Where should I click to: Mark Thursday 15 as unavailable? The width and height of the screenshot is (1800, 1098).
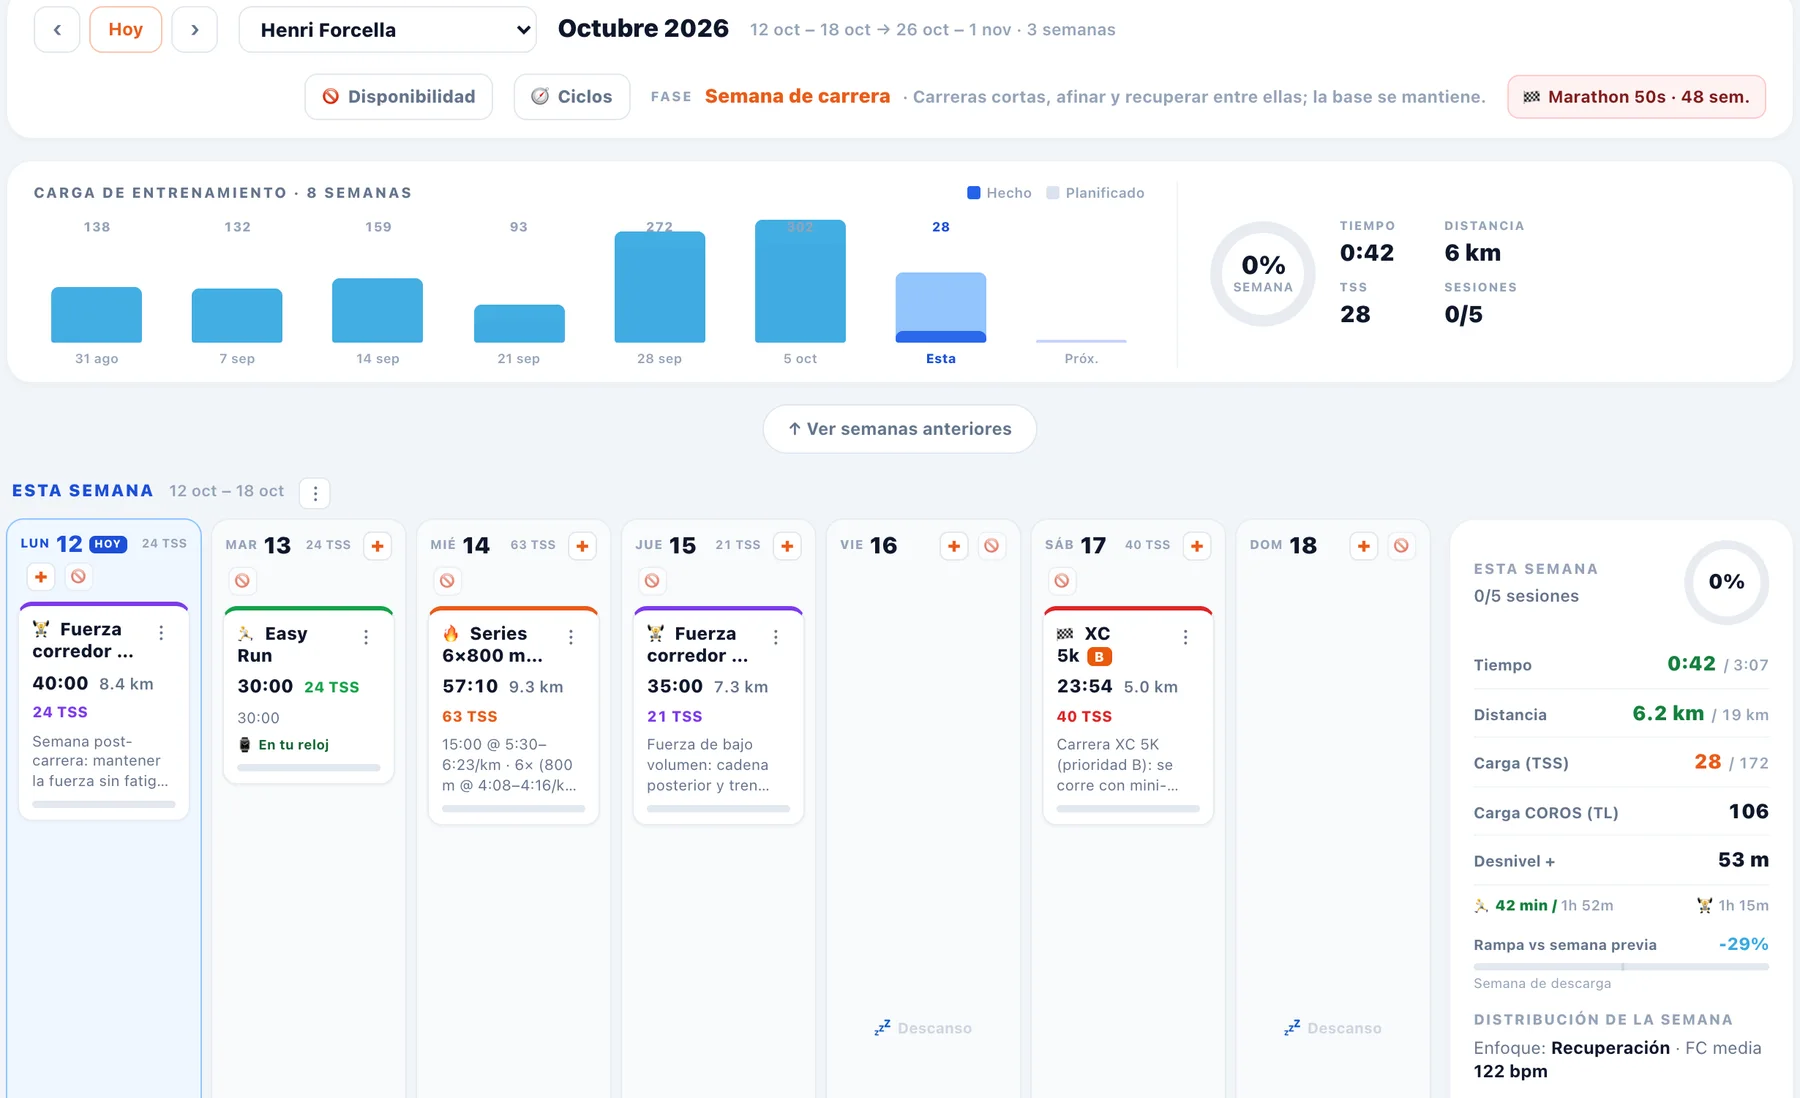point(652,580)
